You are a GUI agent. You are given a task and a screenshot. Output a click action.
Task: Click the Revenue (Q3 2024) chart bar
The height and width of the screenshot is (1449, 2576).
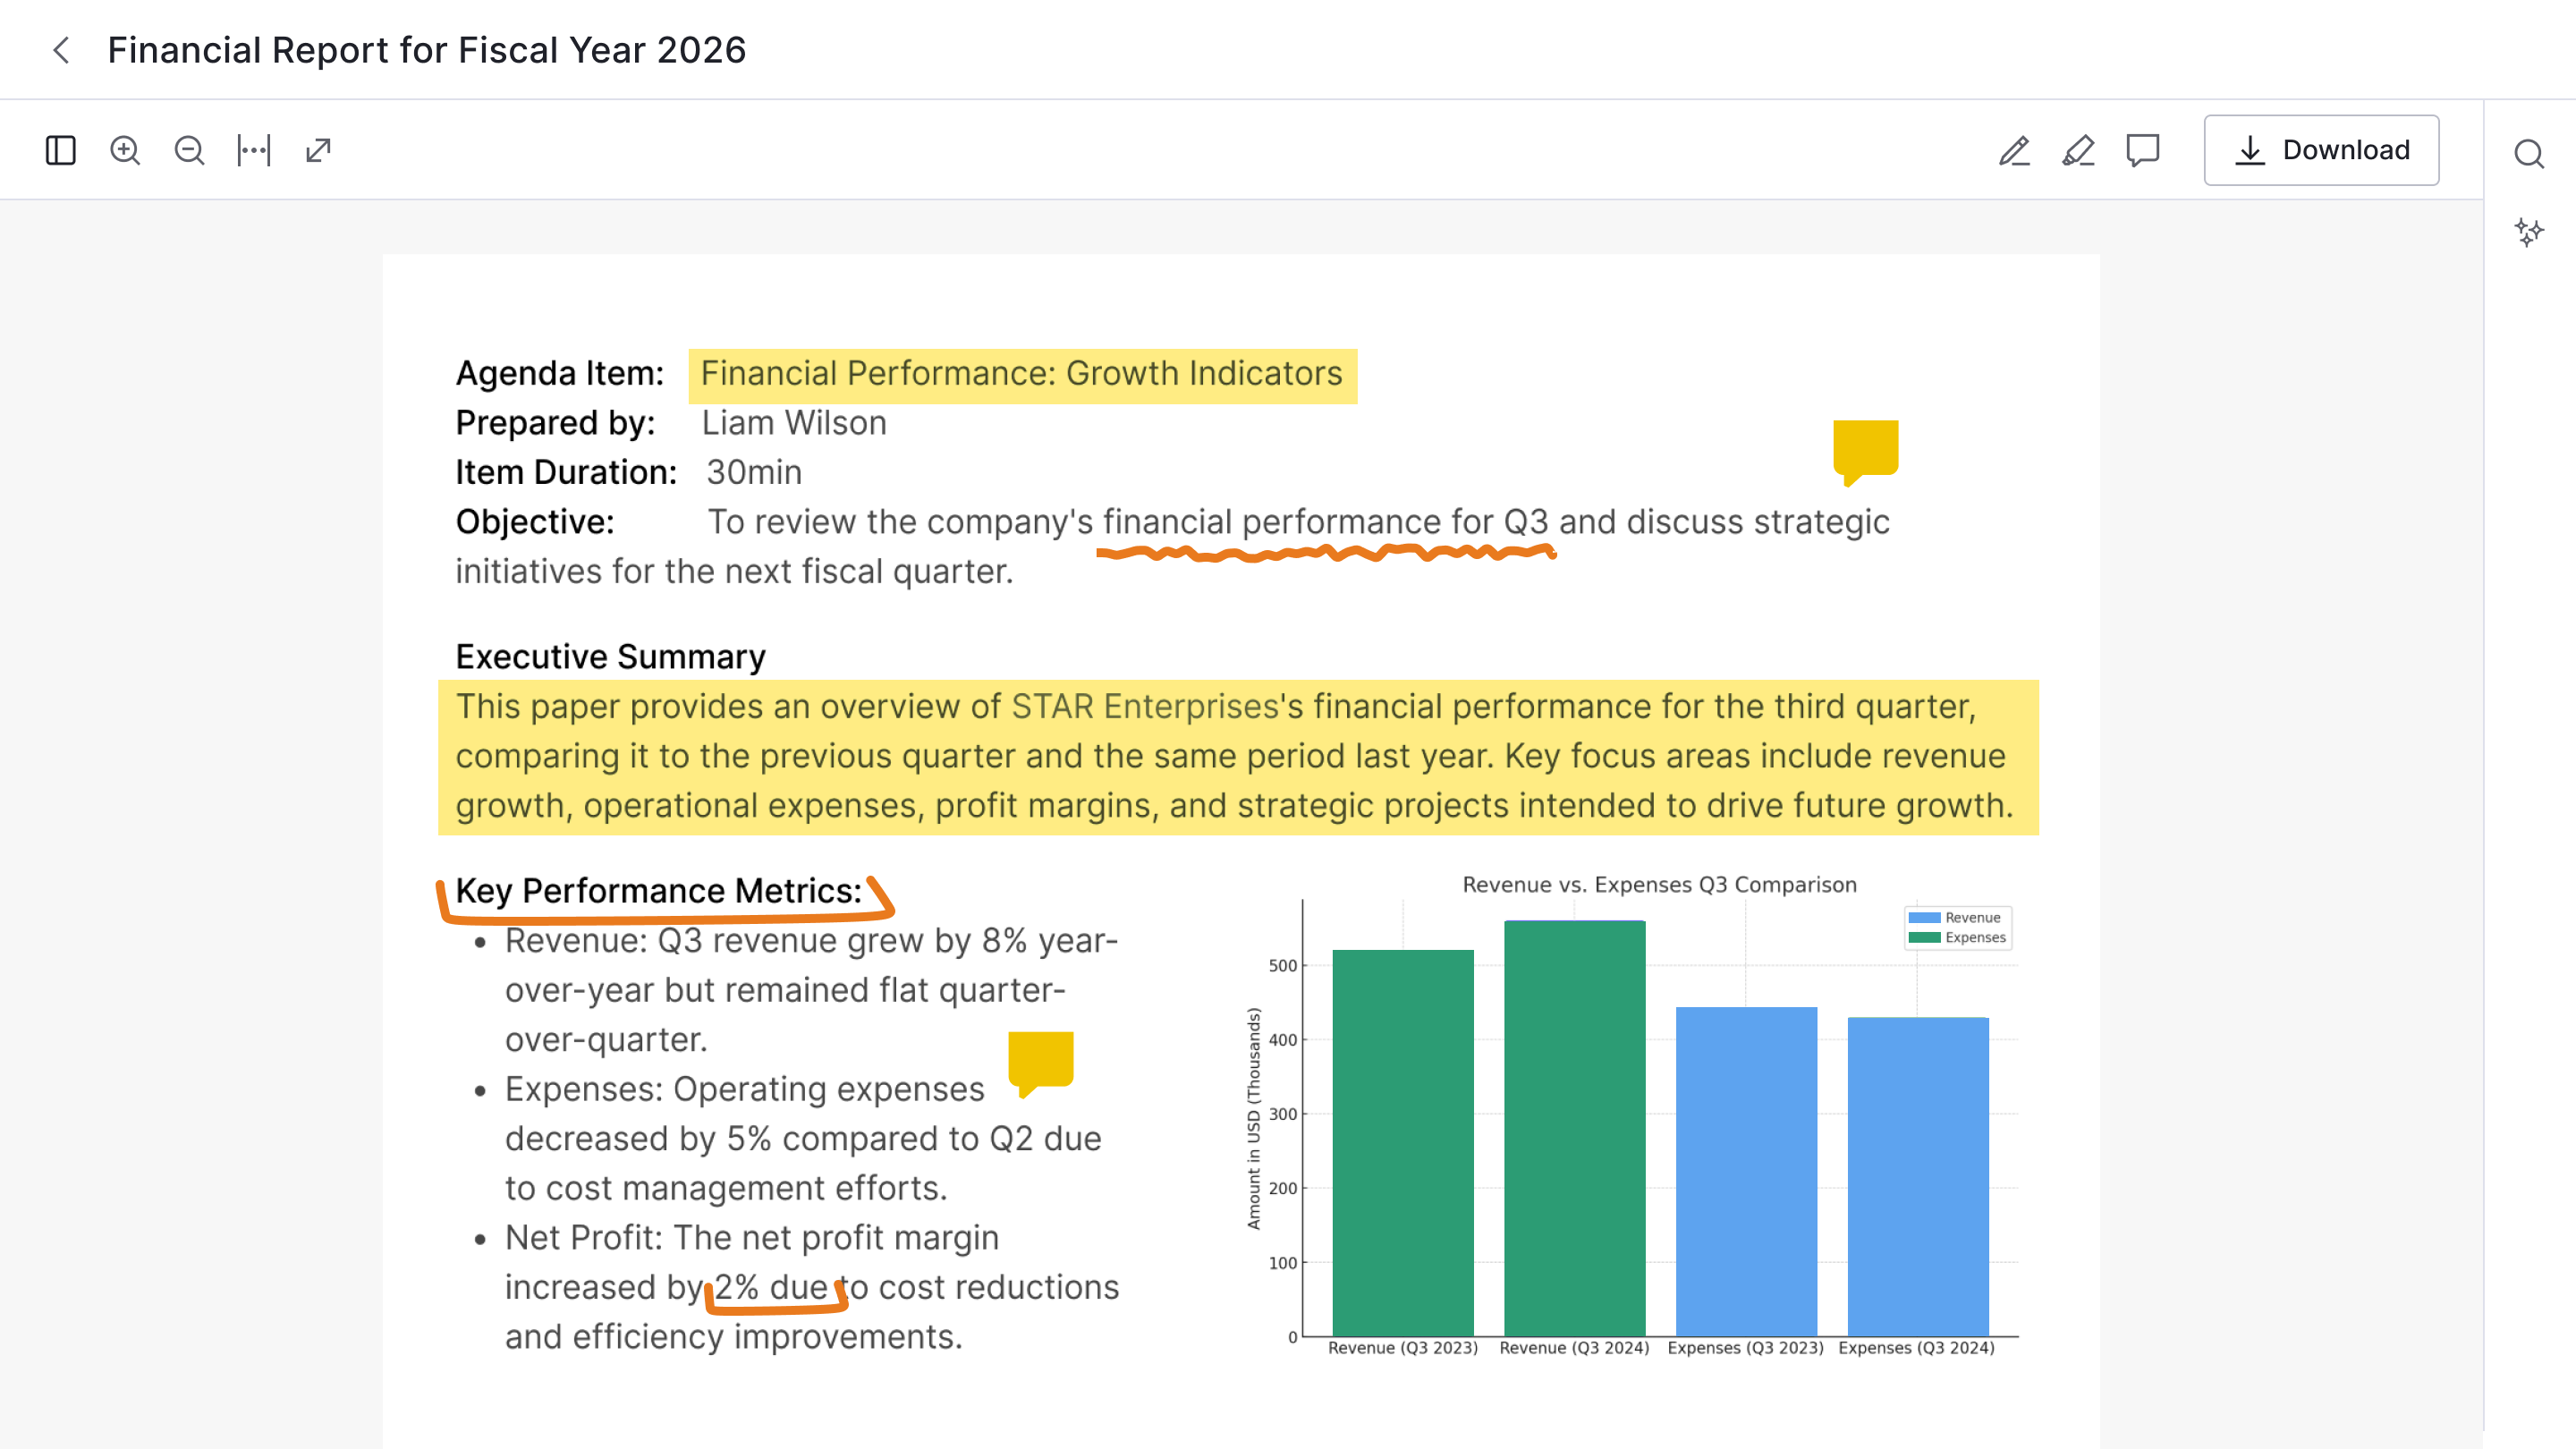click(1574, 1127)
